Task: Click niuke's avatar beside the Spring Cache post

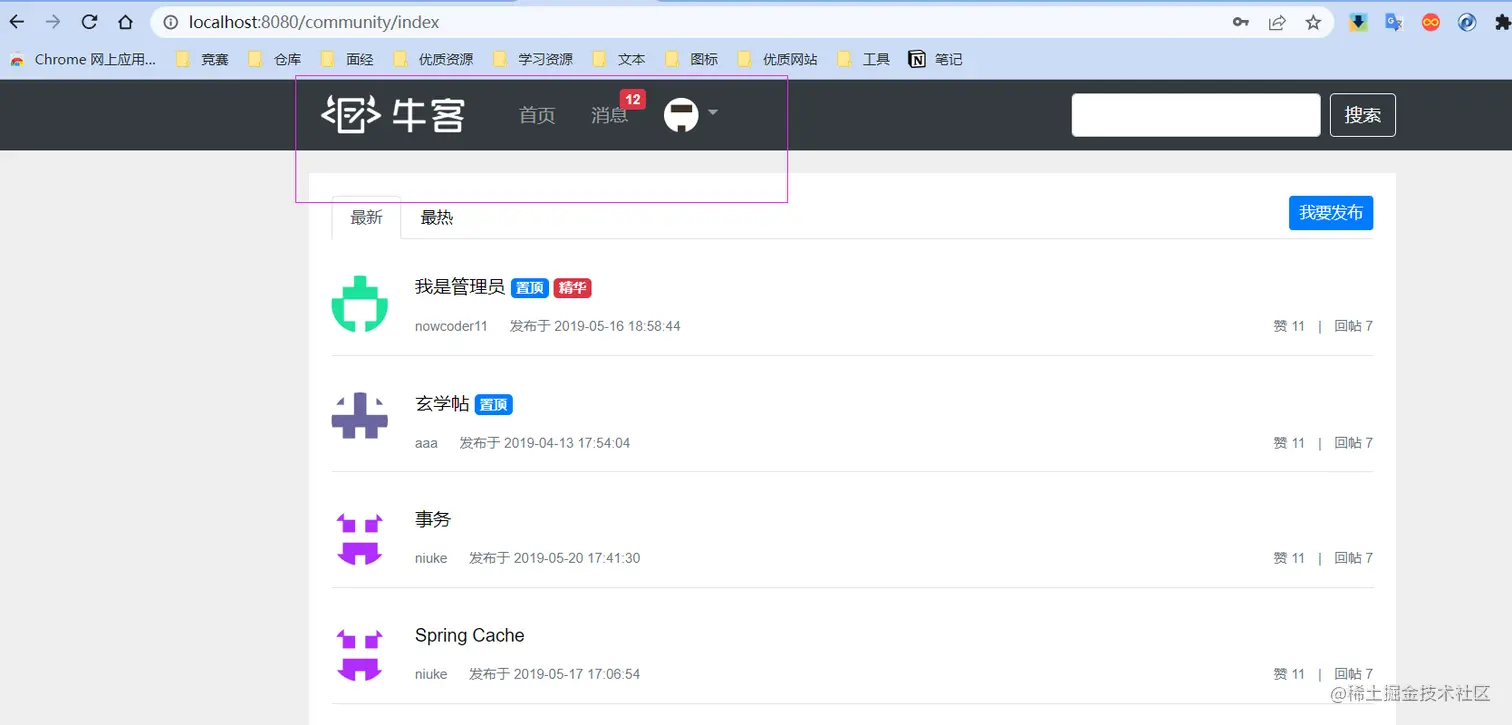Action: 359,654
